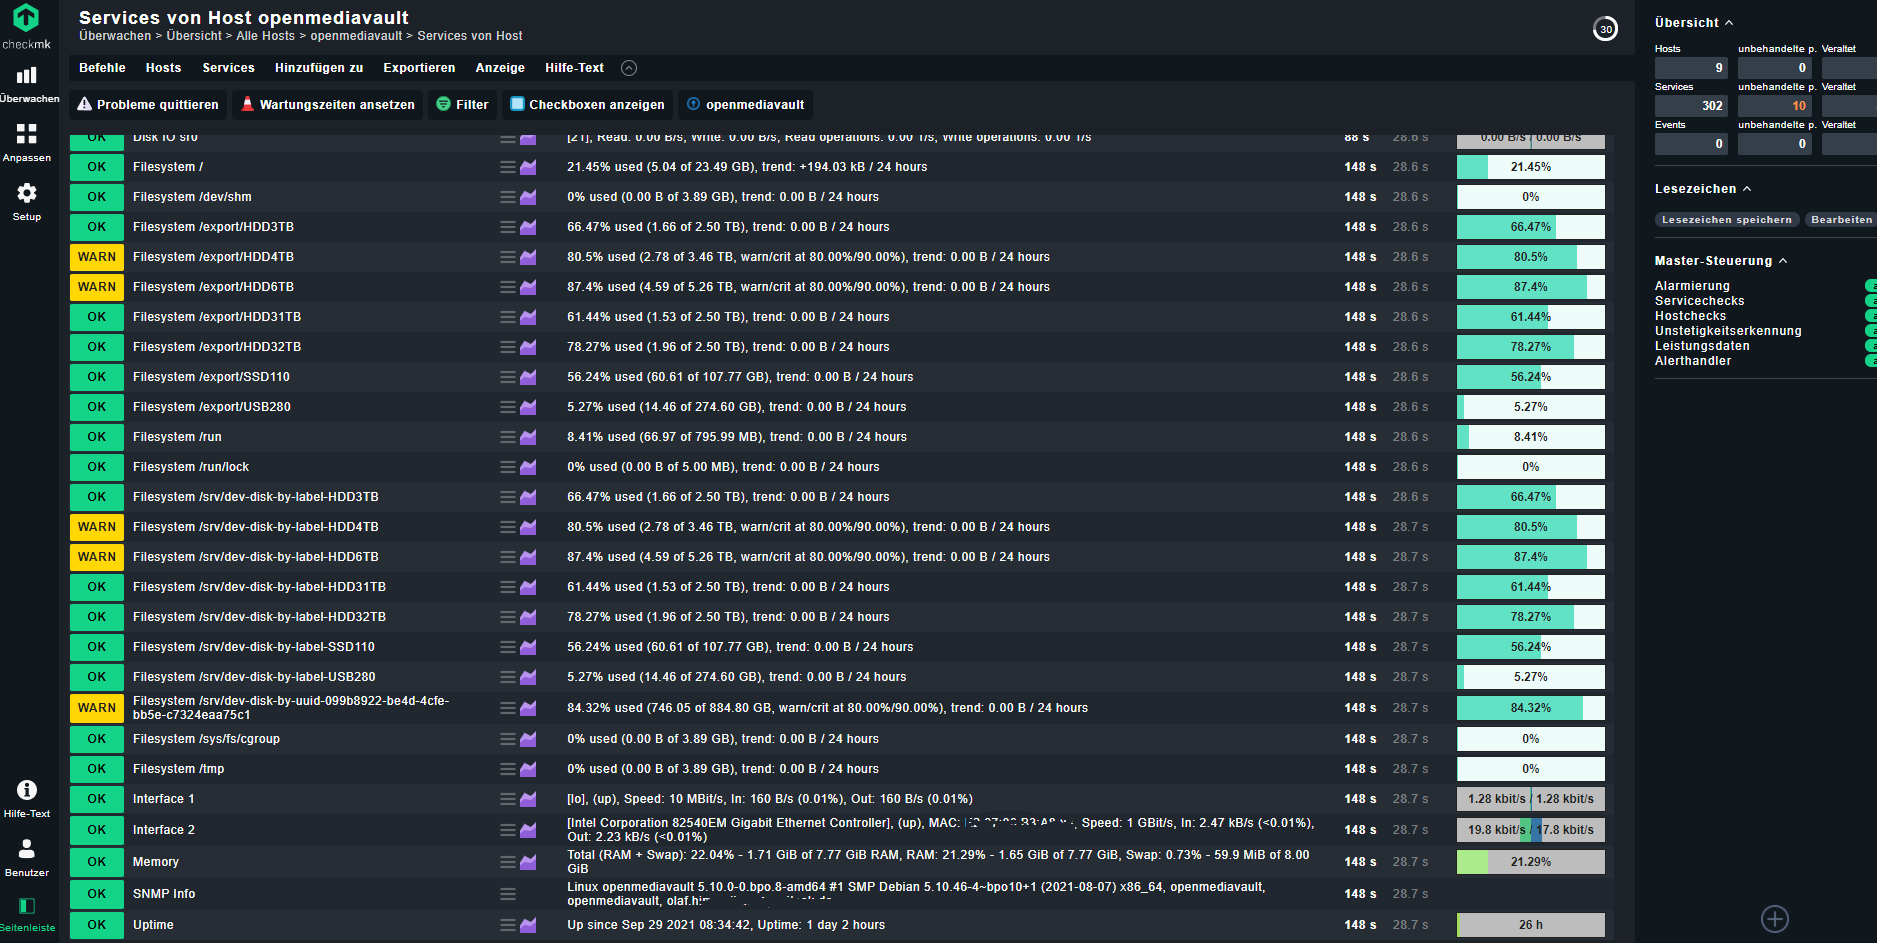Viewport: 1877px width, 943px height.
Task: Open the Überwachen monitoring menu
Action: (27, 84)
